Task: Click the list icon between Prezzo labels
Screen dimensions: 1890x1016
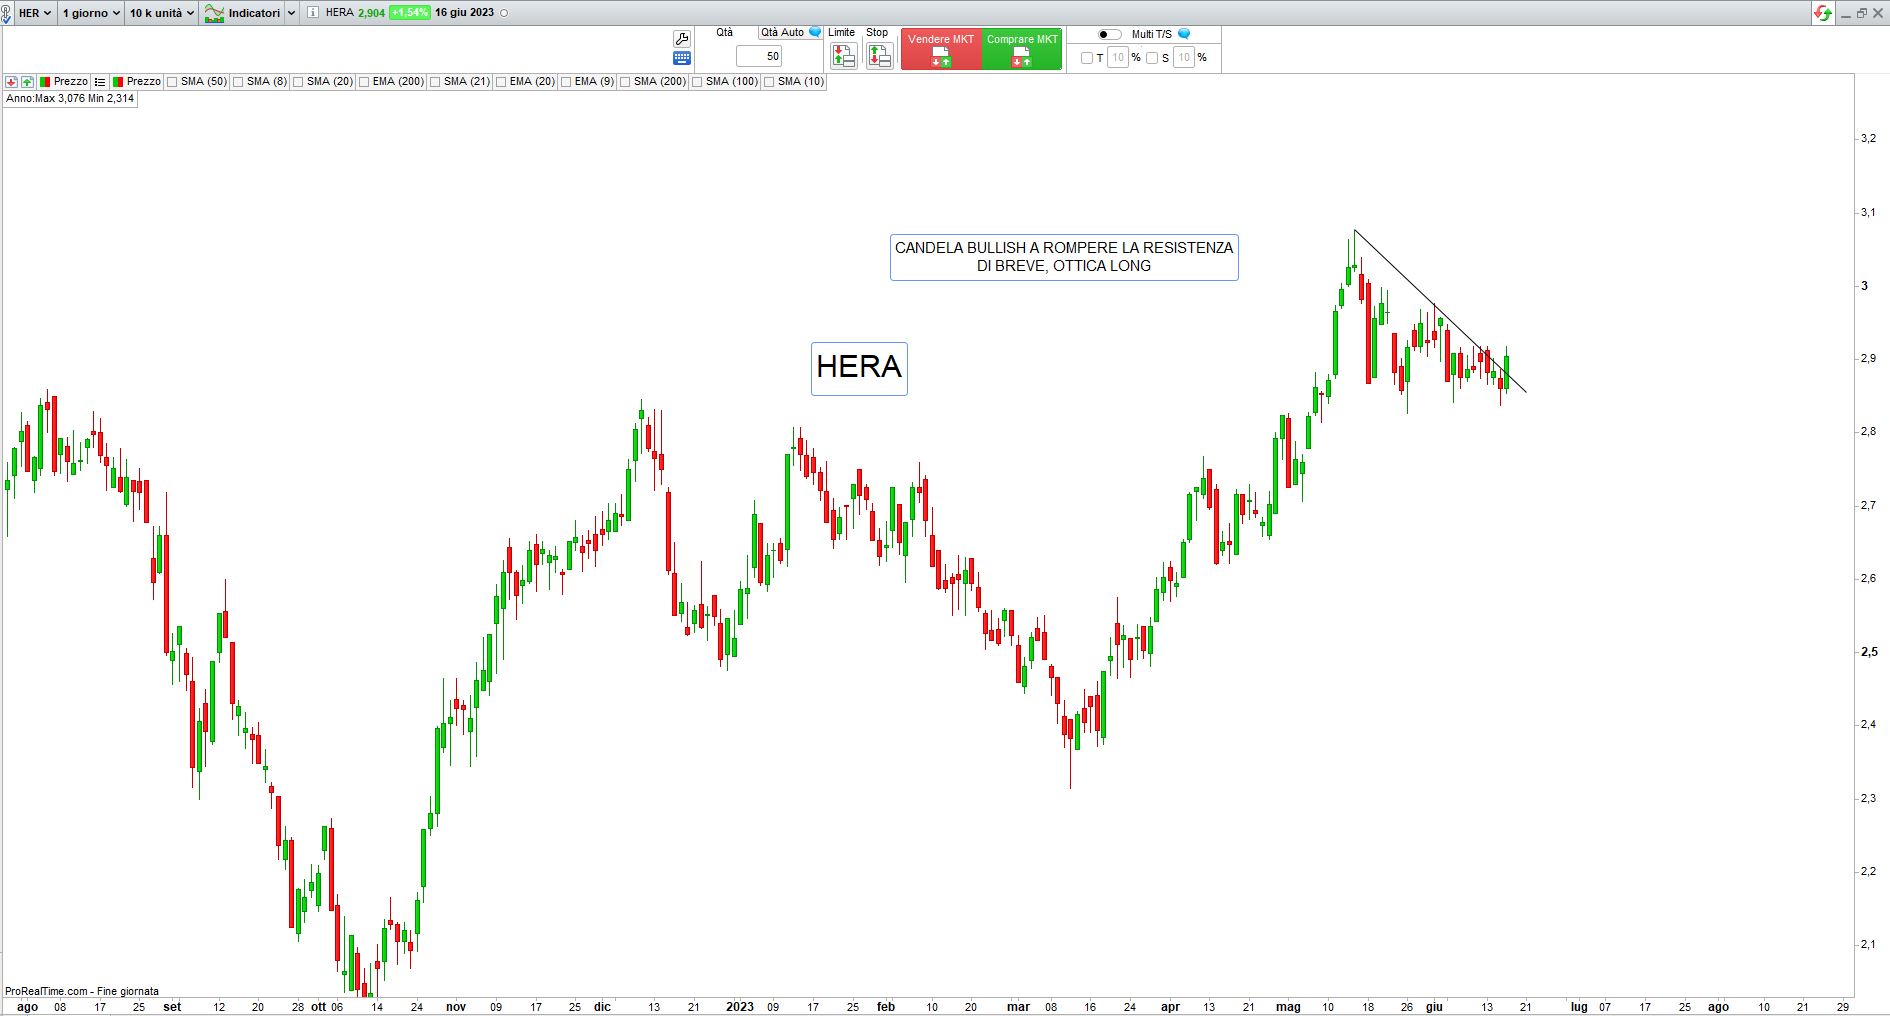Action: pos(100,82)
